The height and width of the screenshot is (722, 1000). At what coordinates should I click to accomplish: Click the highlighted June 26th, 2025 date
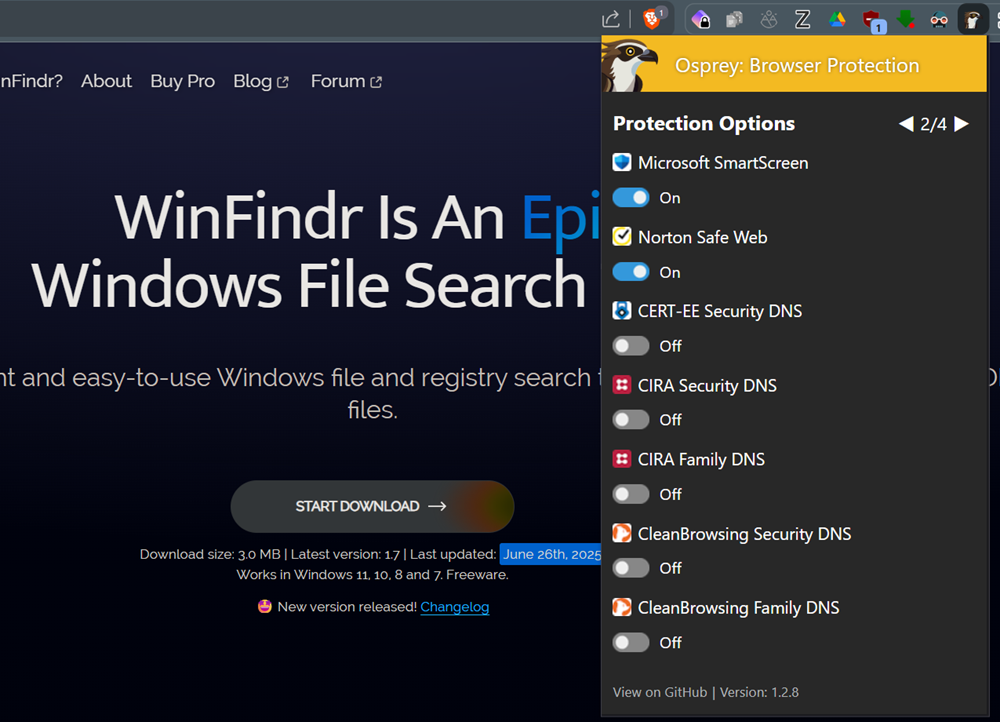coord(551,554)
